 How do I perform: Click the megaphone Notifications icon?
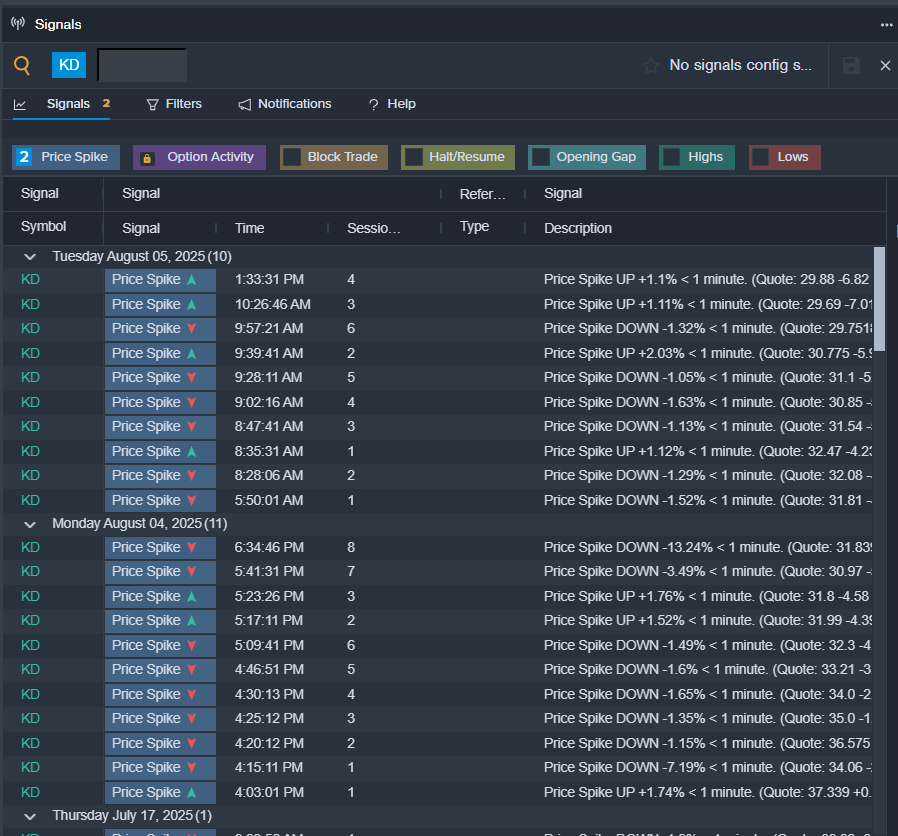coord(245,104)
